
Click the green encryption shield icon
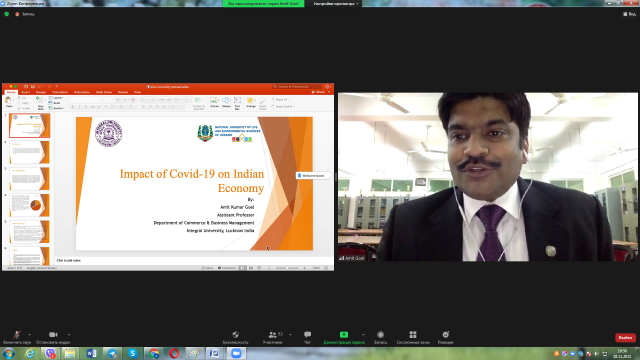[7, 14]
